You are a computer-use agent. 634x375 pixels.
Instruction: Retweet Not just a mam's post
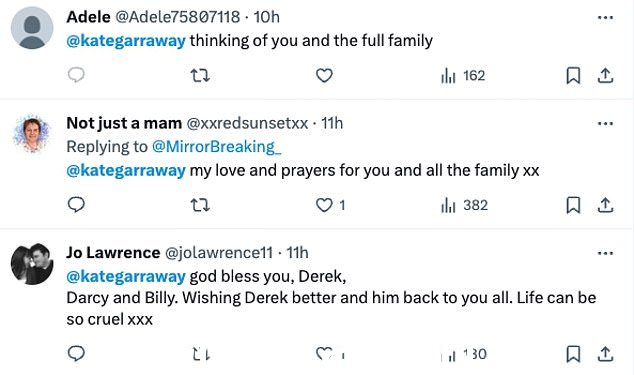200,205
